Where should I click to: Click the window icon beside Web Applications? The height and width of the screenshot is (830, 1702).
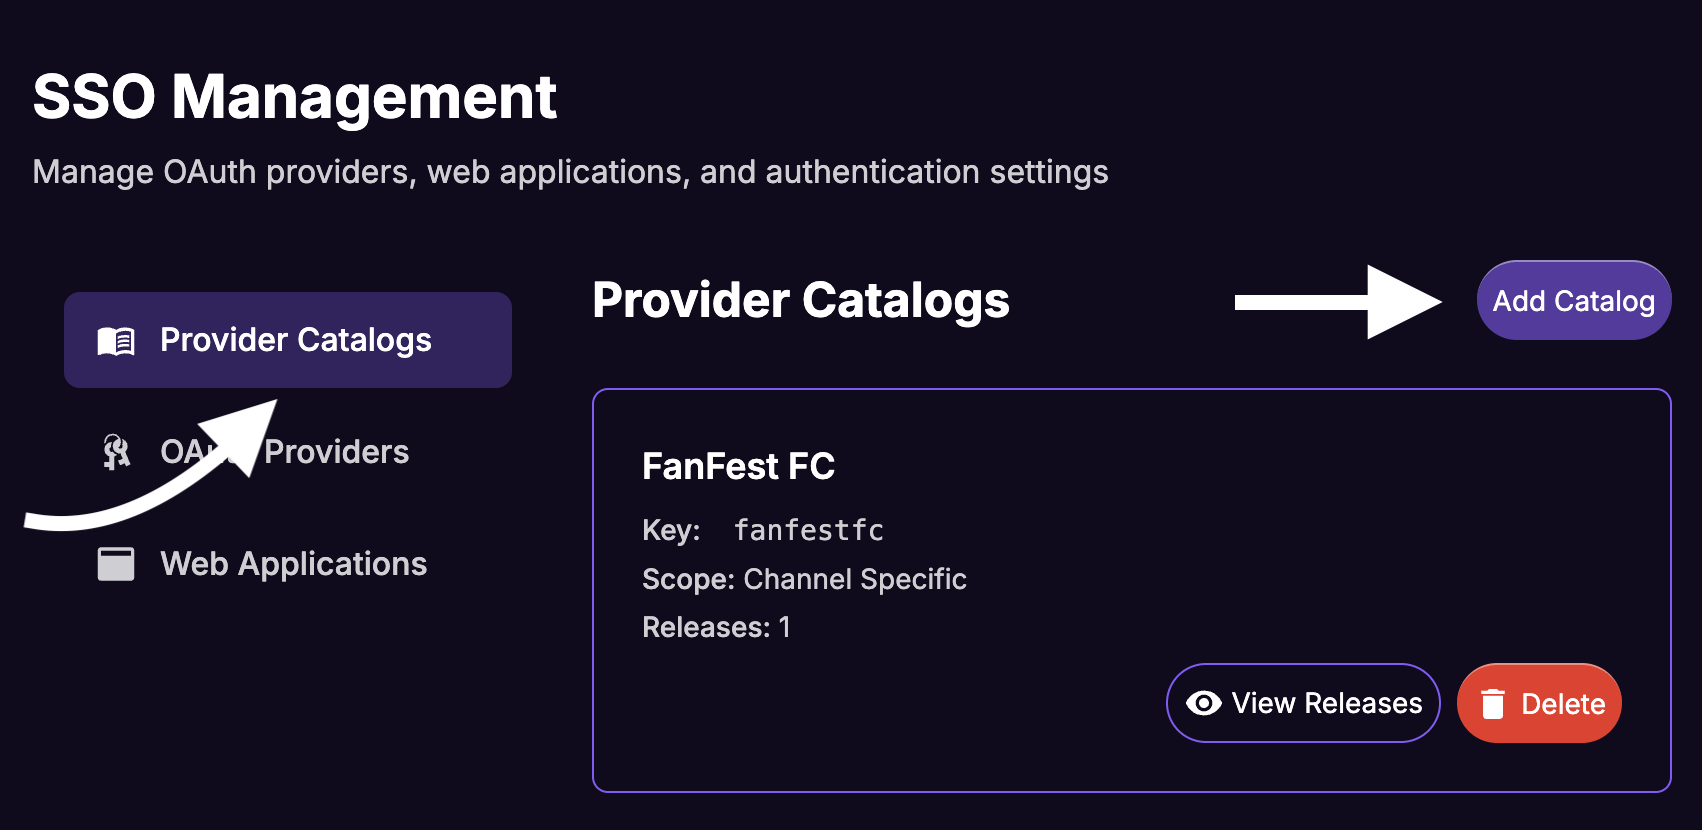(x=116, y=564)
